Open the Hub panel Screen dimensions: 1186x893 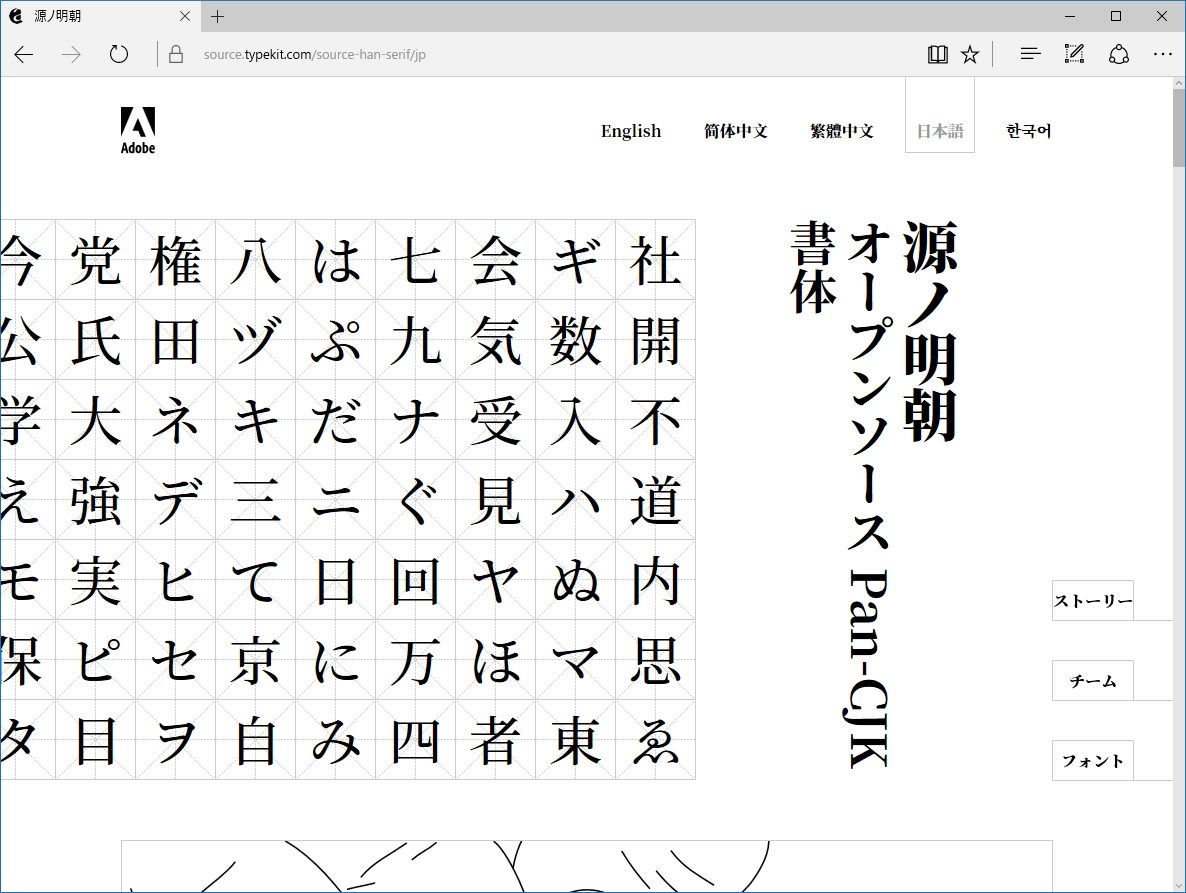pos(1029,54)
